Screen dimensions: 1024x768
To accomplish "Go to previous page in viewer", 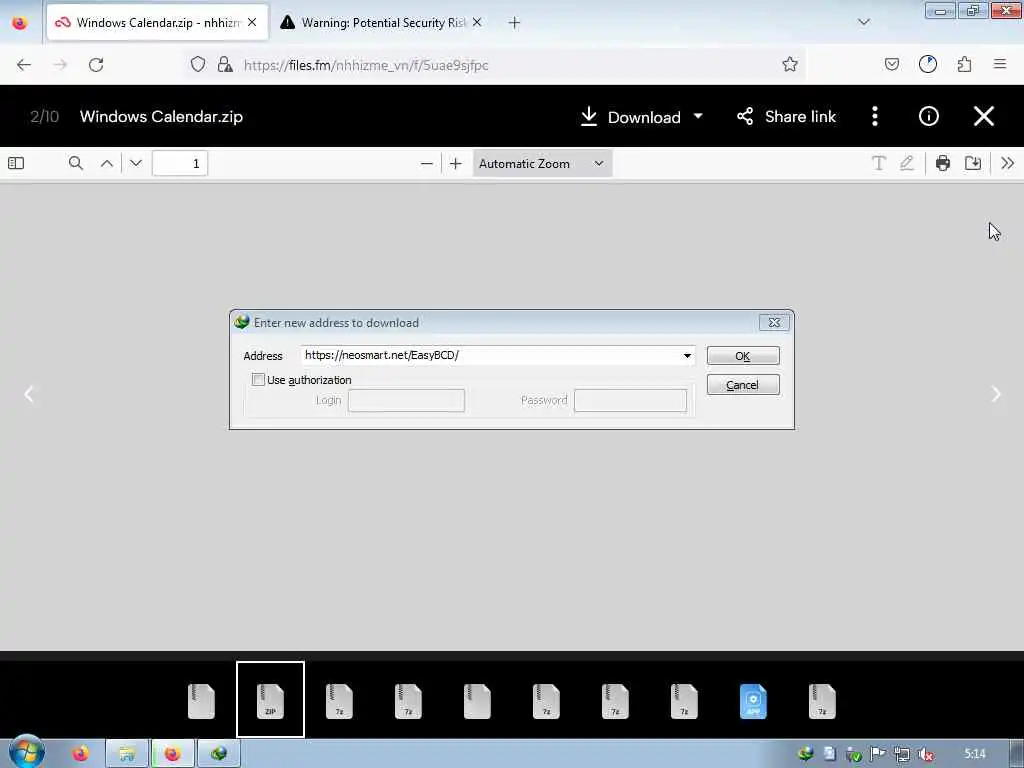I will [107, 163].
